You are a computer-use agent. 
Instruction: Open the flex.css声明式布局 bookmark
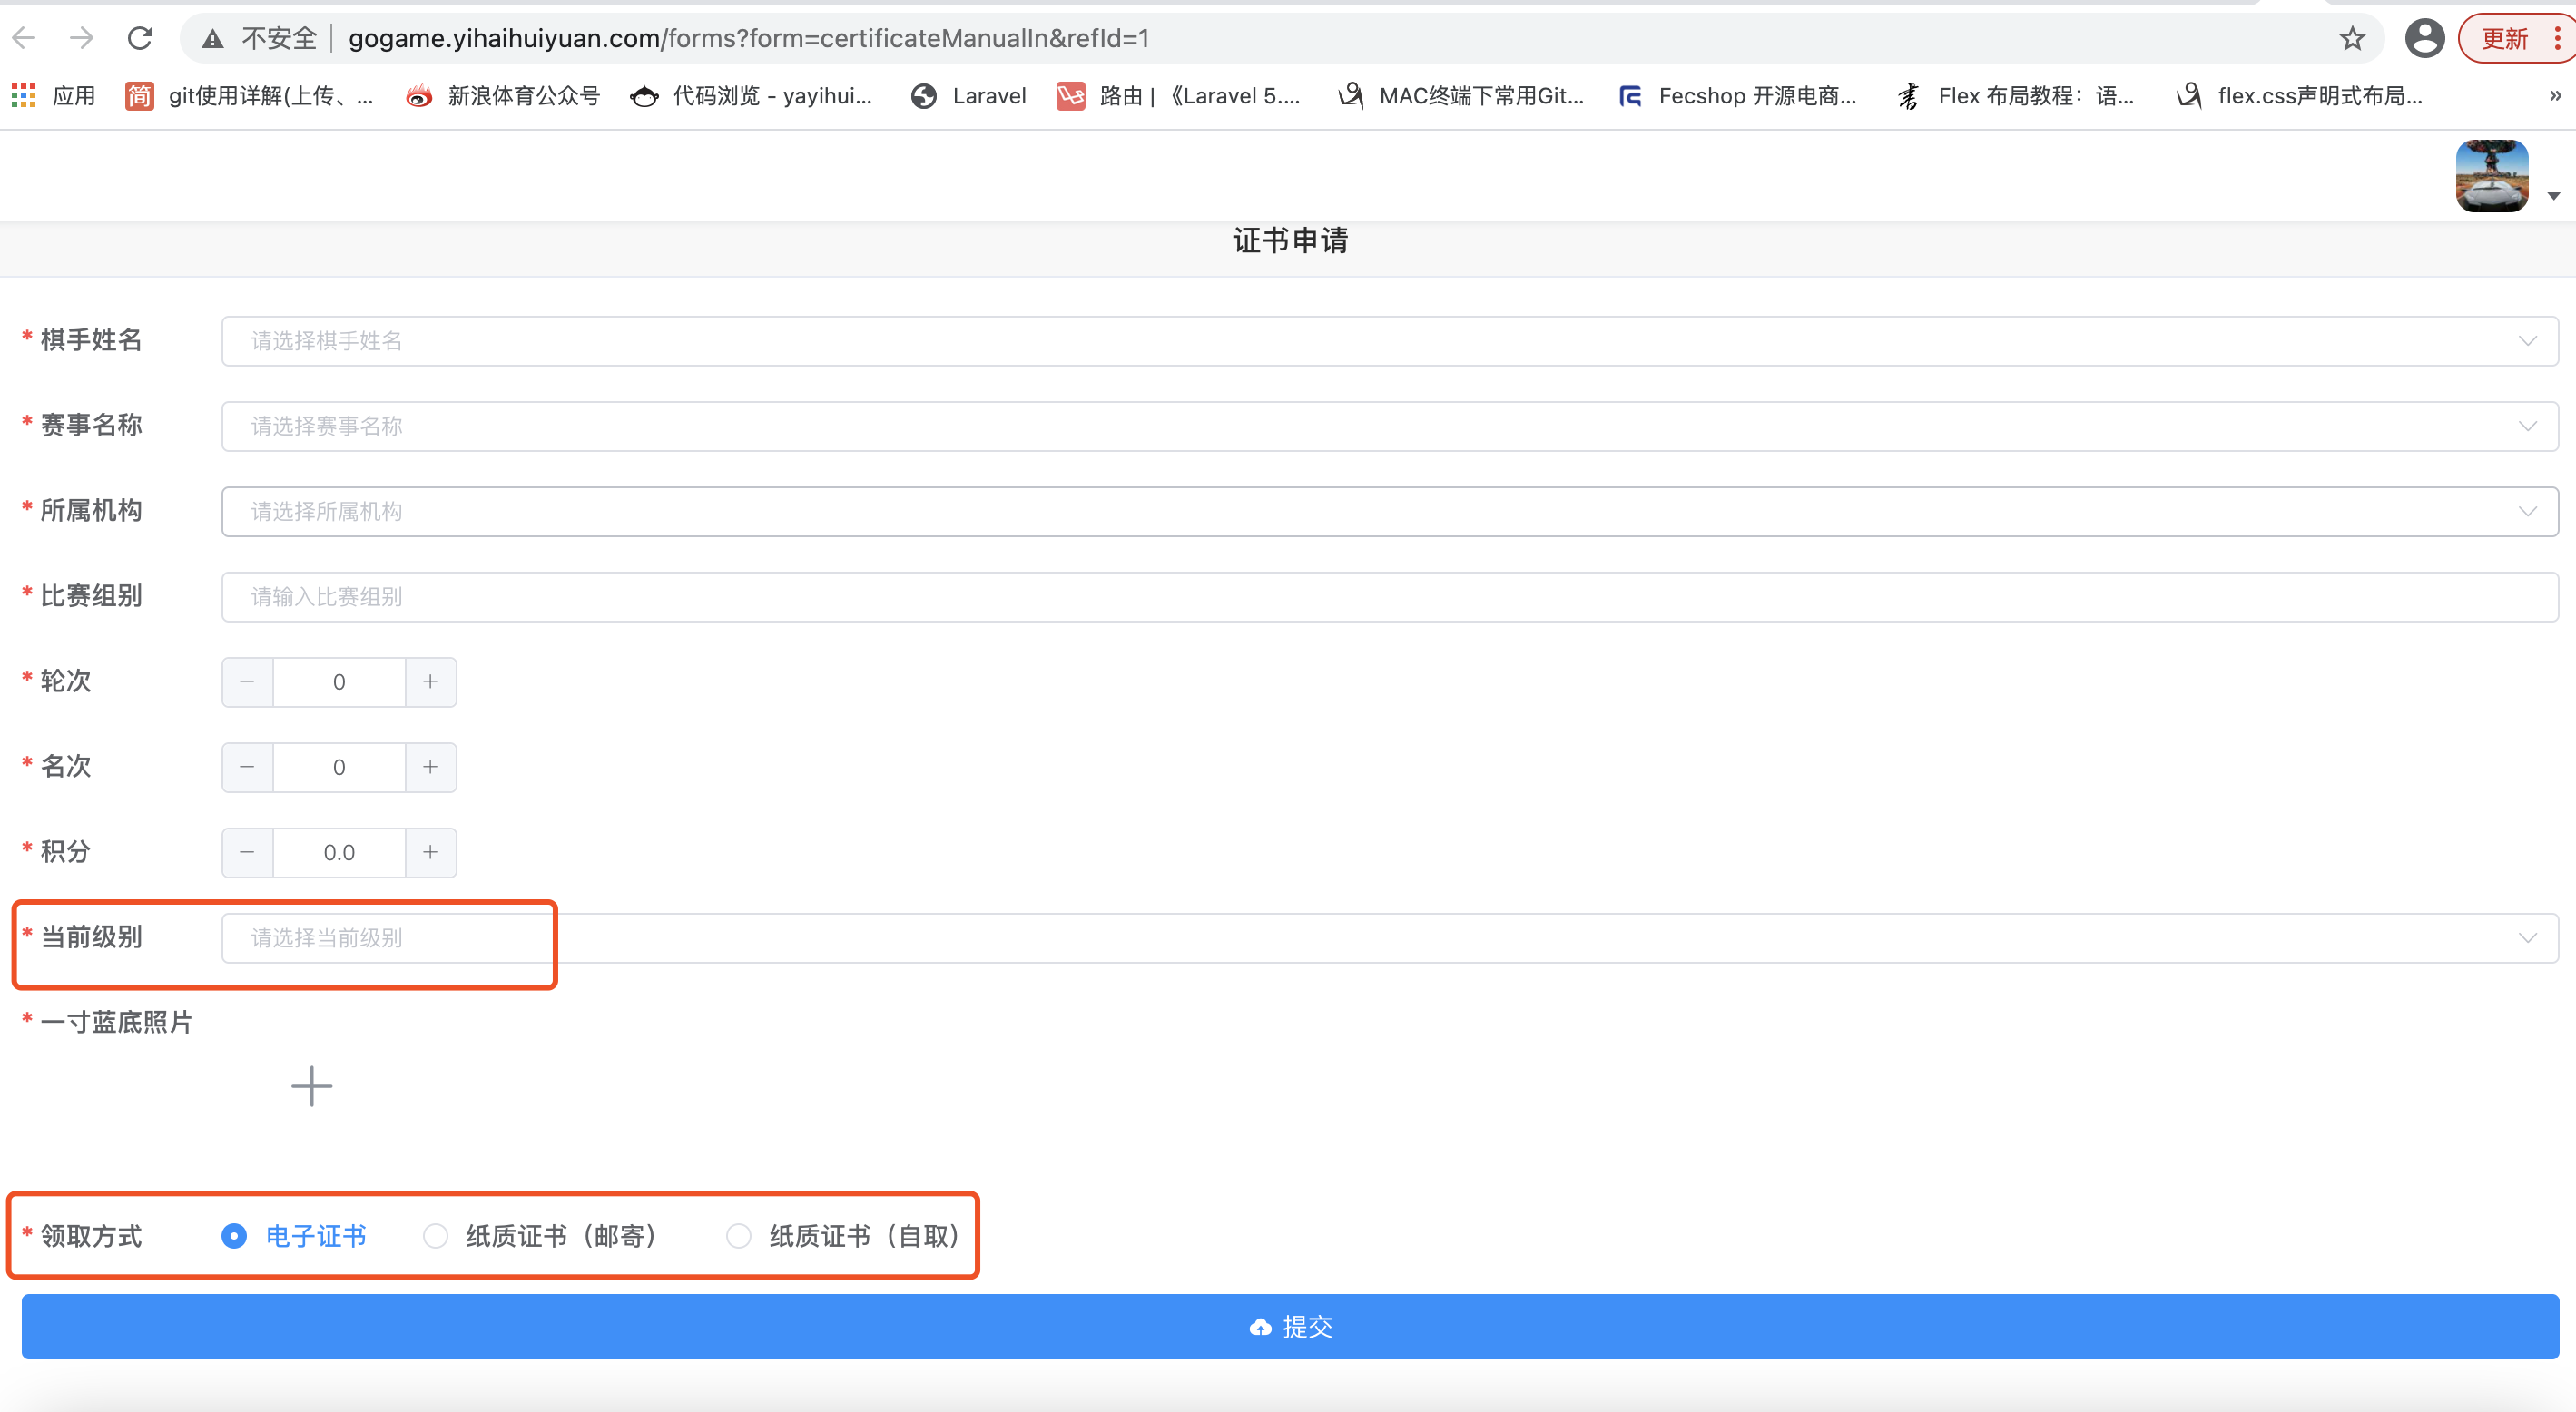click(2299, 96)
